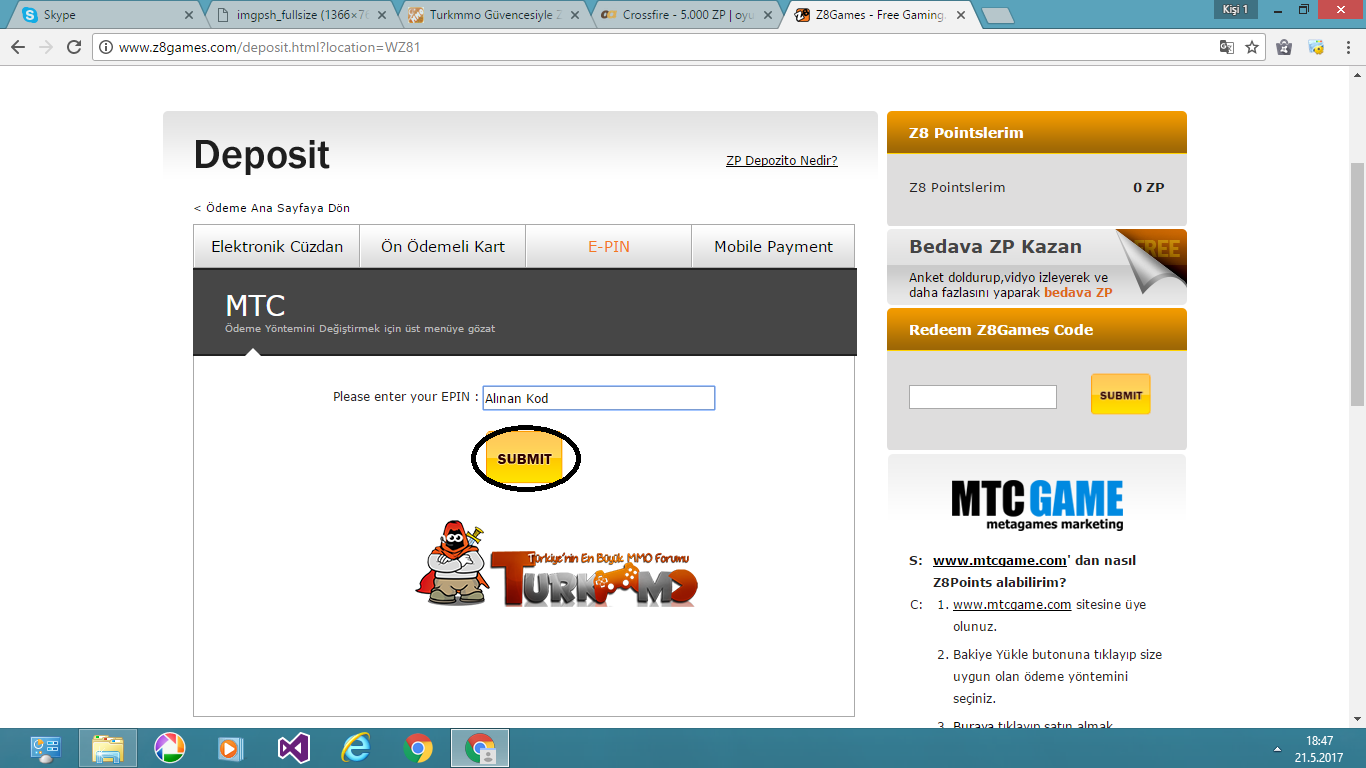The height and width of the screenshot is (768, 1366).
Task: Open a new browser tab
Action: pyautogui.click(x=996, y=15)
